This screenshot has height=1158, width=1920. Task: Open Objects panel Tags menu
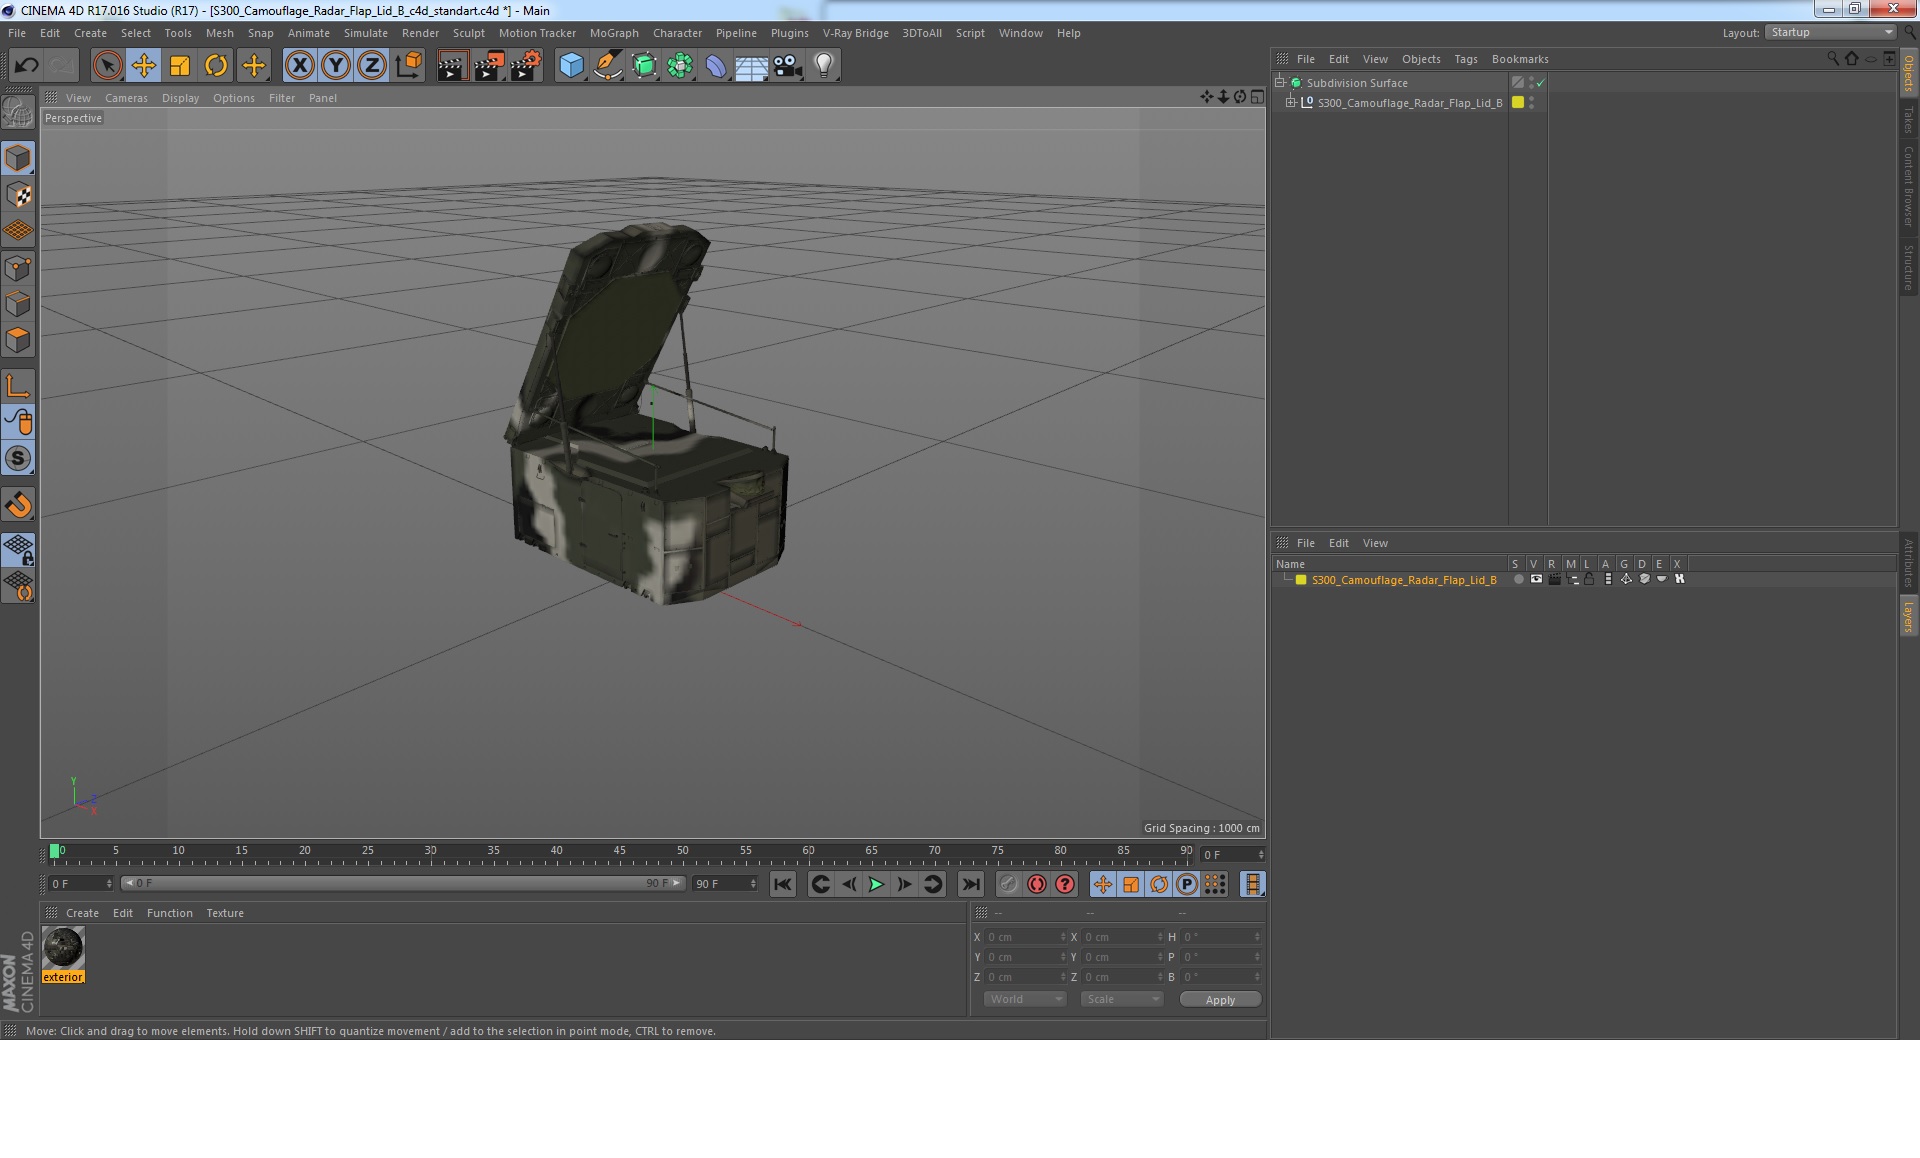pyautogui.click(x=1465, y=59)
